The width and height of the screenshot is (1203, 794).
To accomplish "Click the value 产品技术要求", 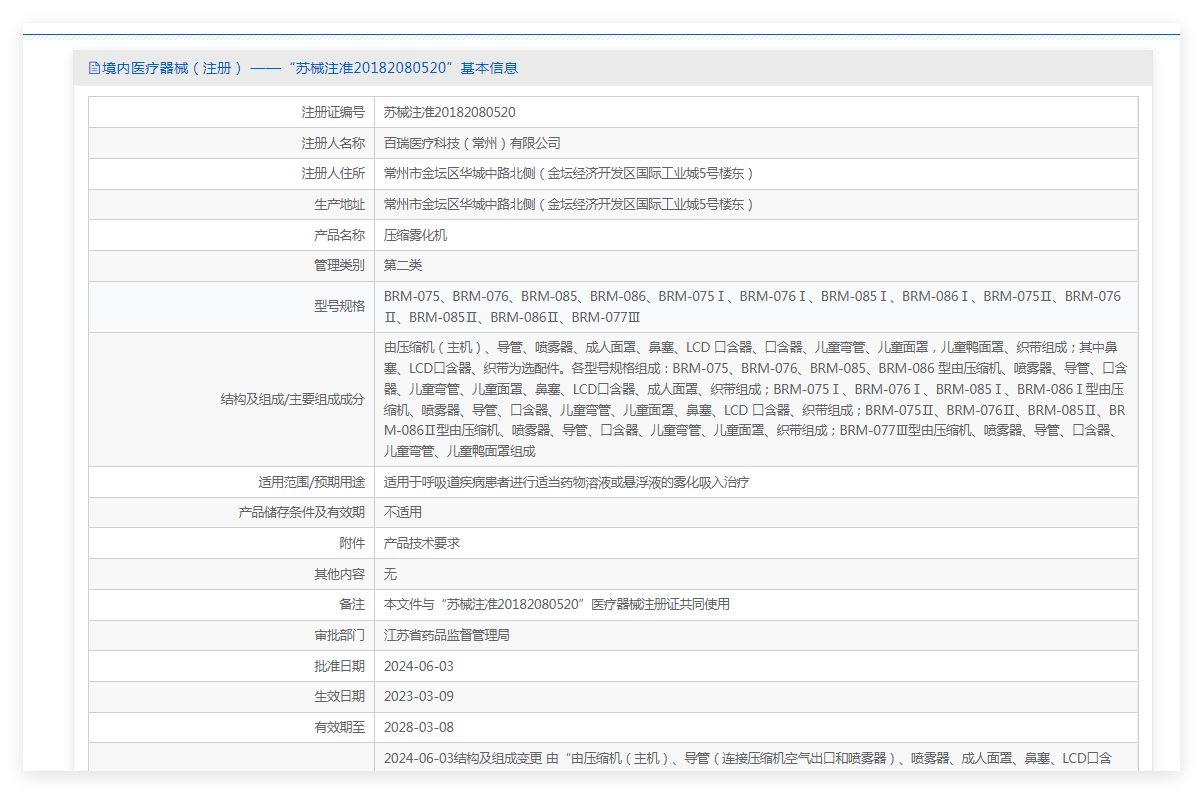I will click(x=422, y=543).
